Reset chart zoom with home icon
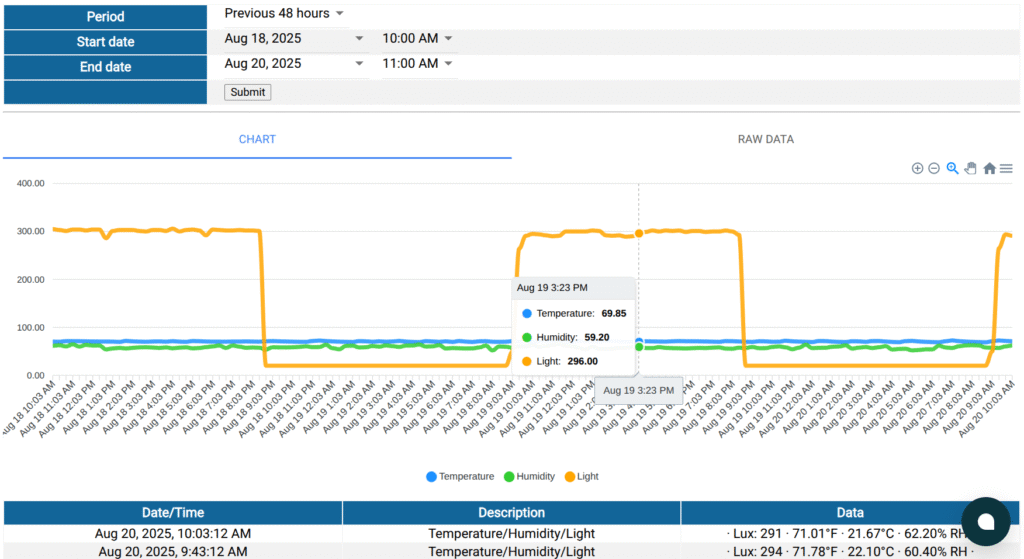This screenshot has width=1024, height=559. click(x=989, y=168)
